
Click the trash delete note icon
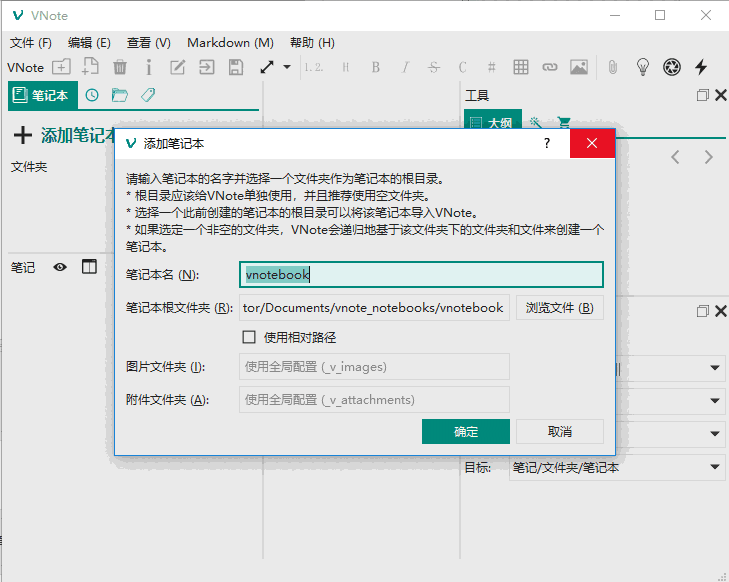tap(119, 67)
